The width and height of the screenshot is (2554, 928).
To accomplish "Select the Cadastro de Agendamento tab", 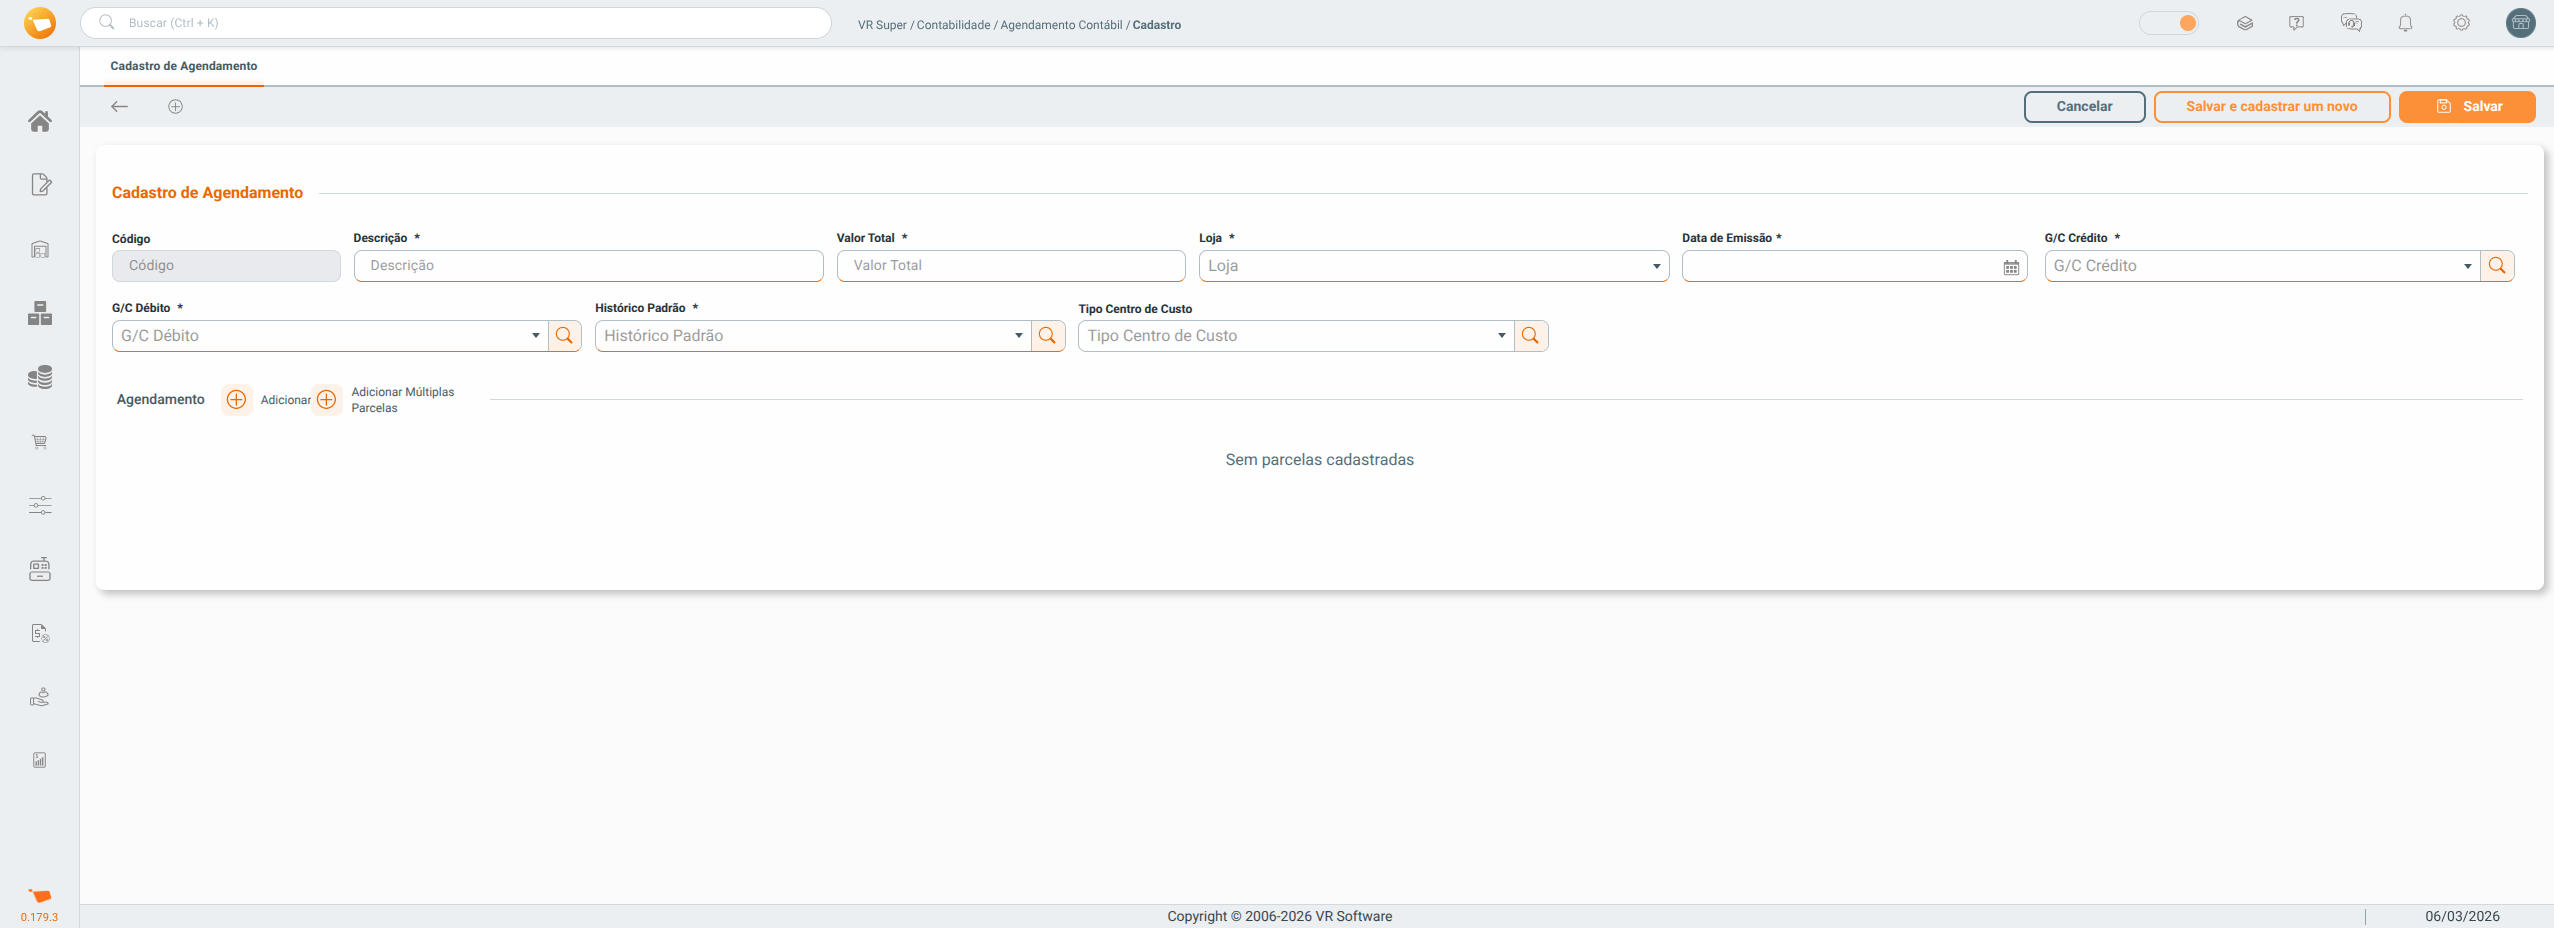I will (x=184, y=66).
